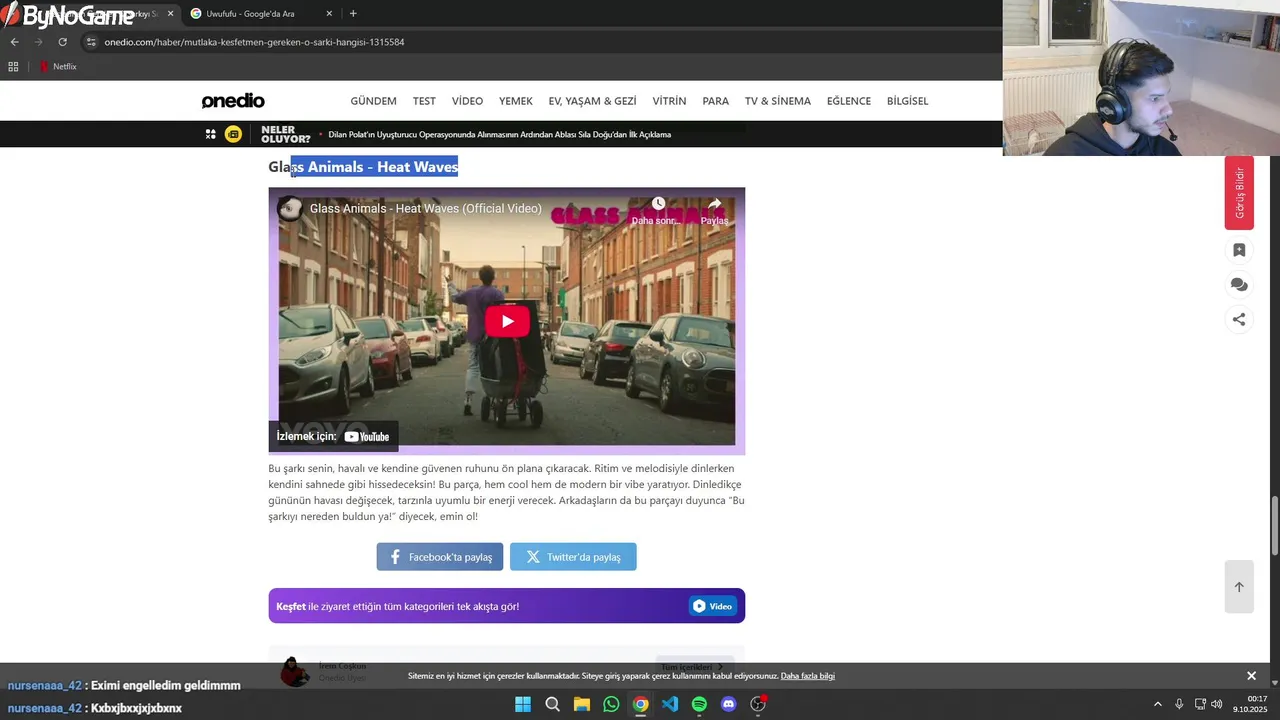Open the apps grid in bookmarks bar
This screenshot has height=720, width=1280.
click(x=13, y=67)
